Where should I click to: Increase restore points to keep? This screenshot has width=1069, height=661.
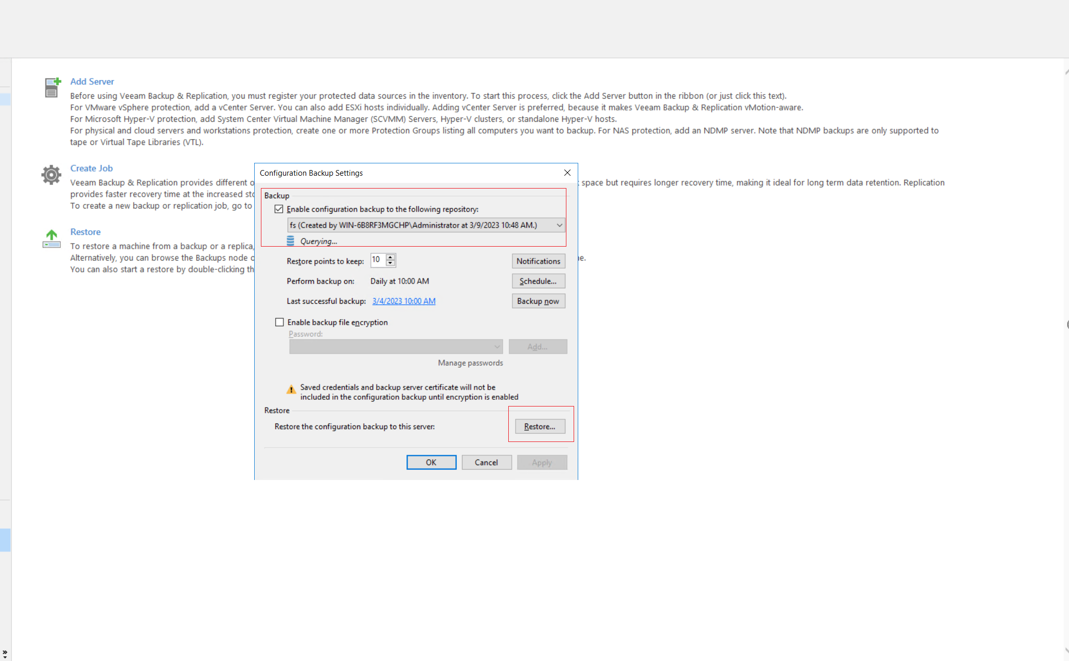point(391,257)
